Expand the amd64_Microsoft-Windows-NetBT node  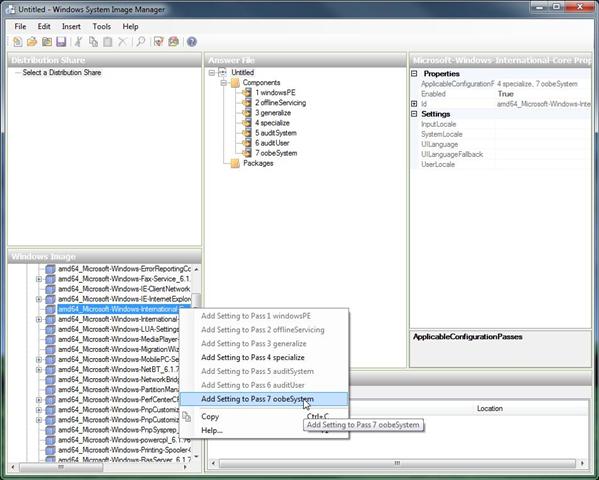click(39, 369)
